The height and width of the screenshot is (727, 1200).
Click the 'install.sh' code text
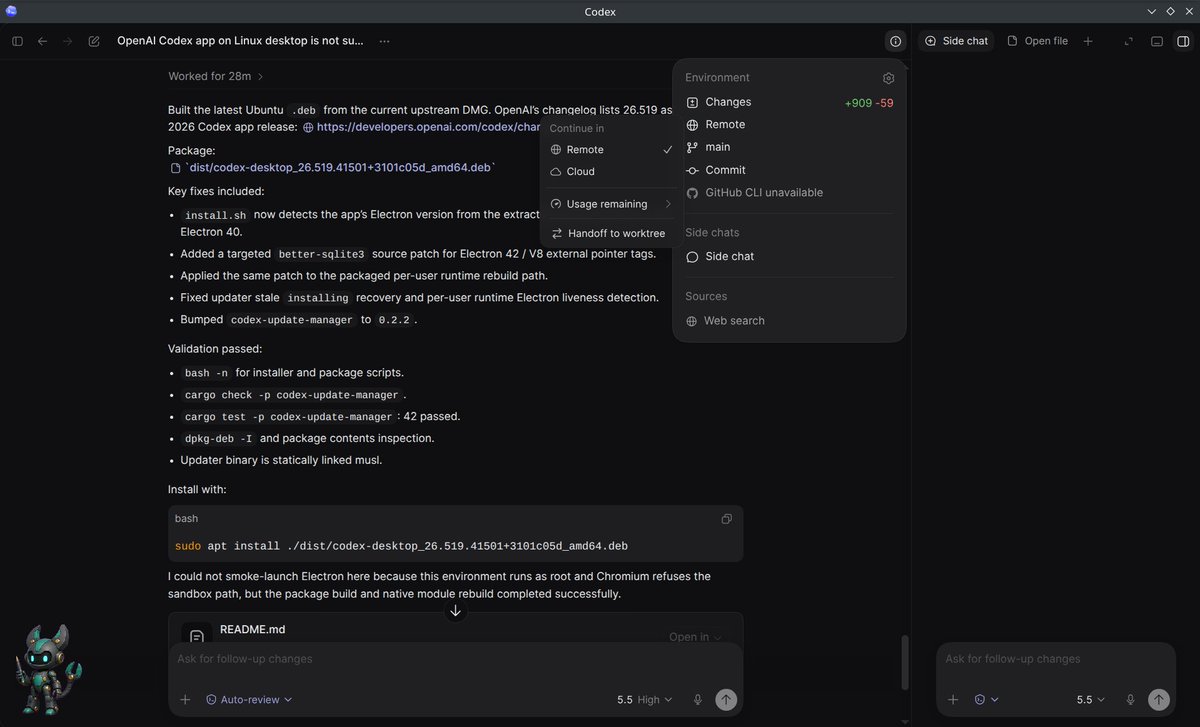click(215, 215)
